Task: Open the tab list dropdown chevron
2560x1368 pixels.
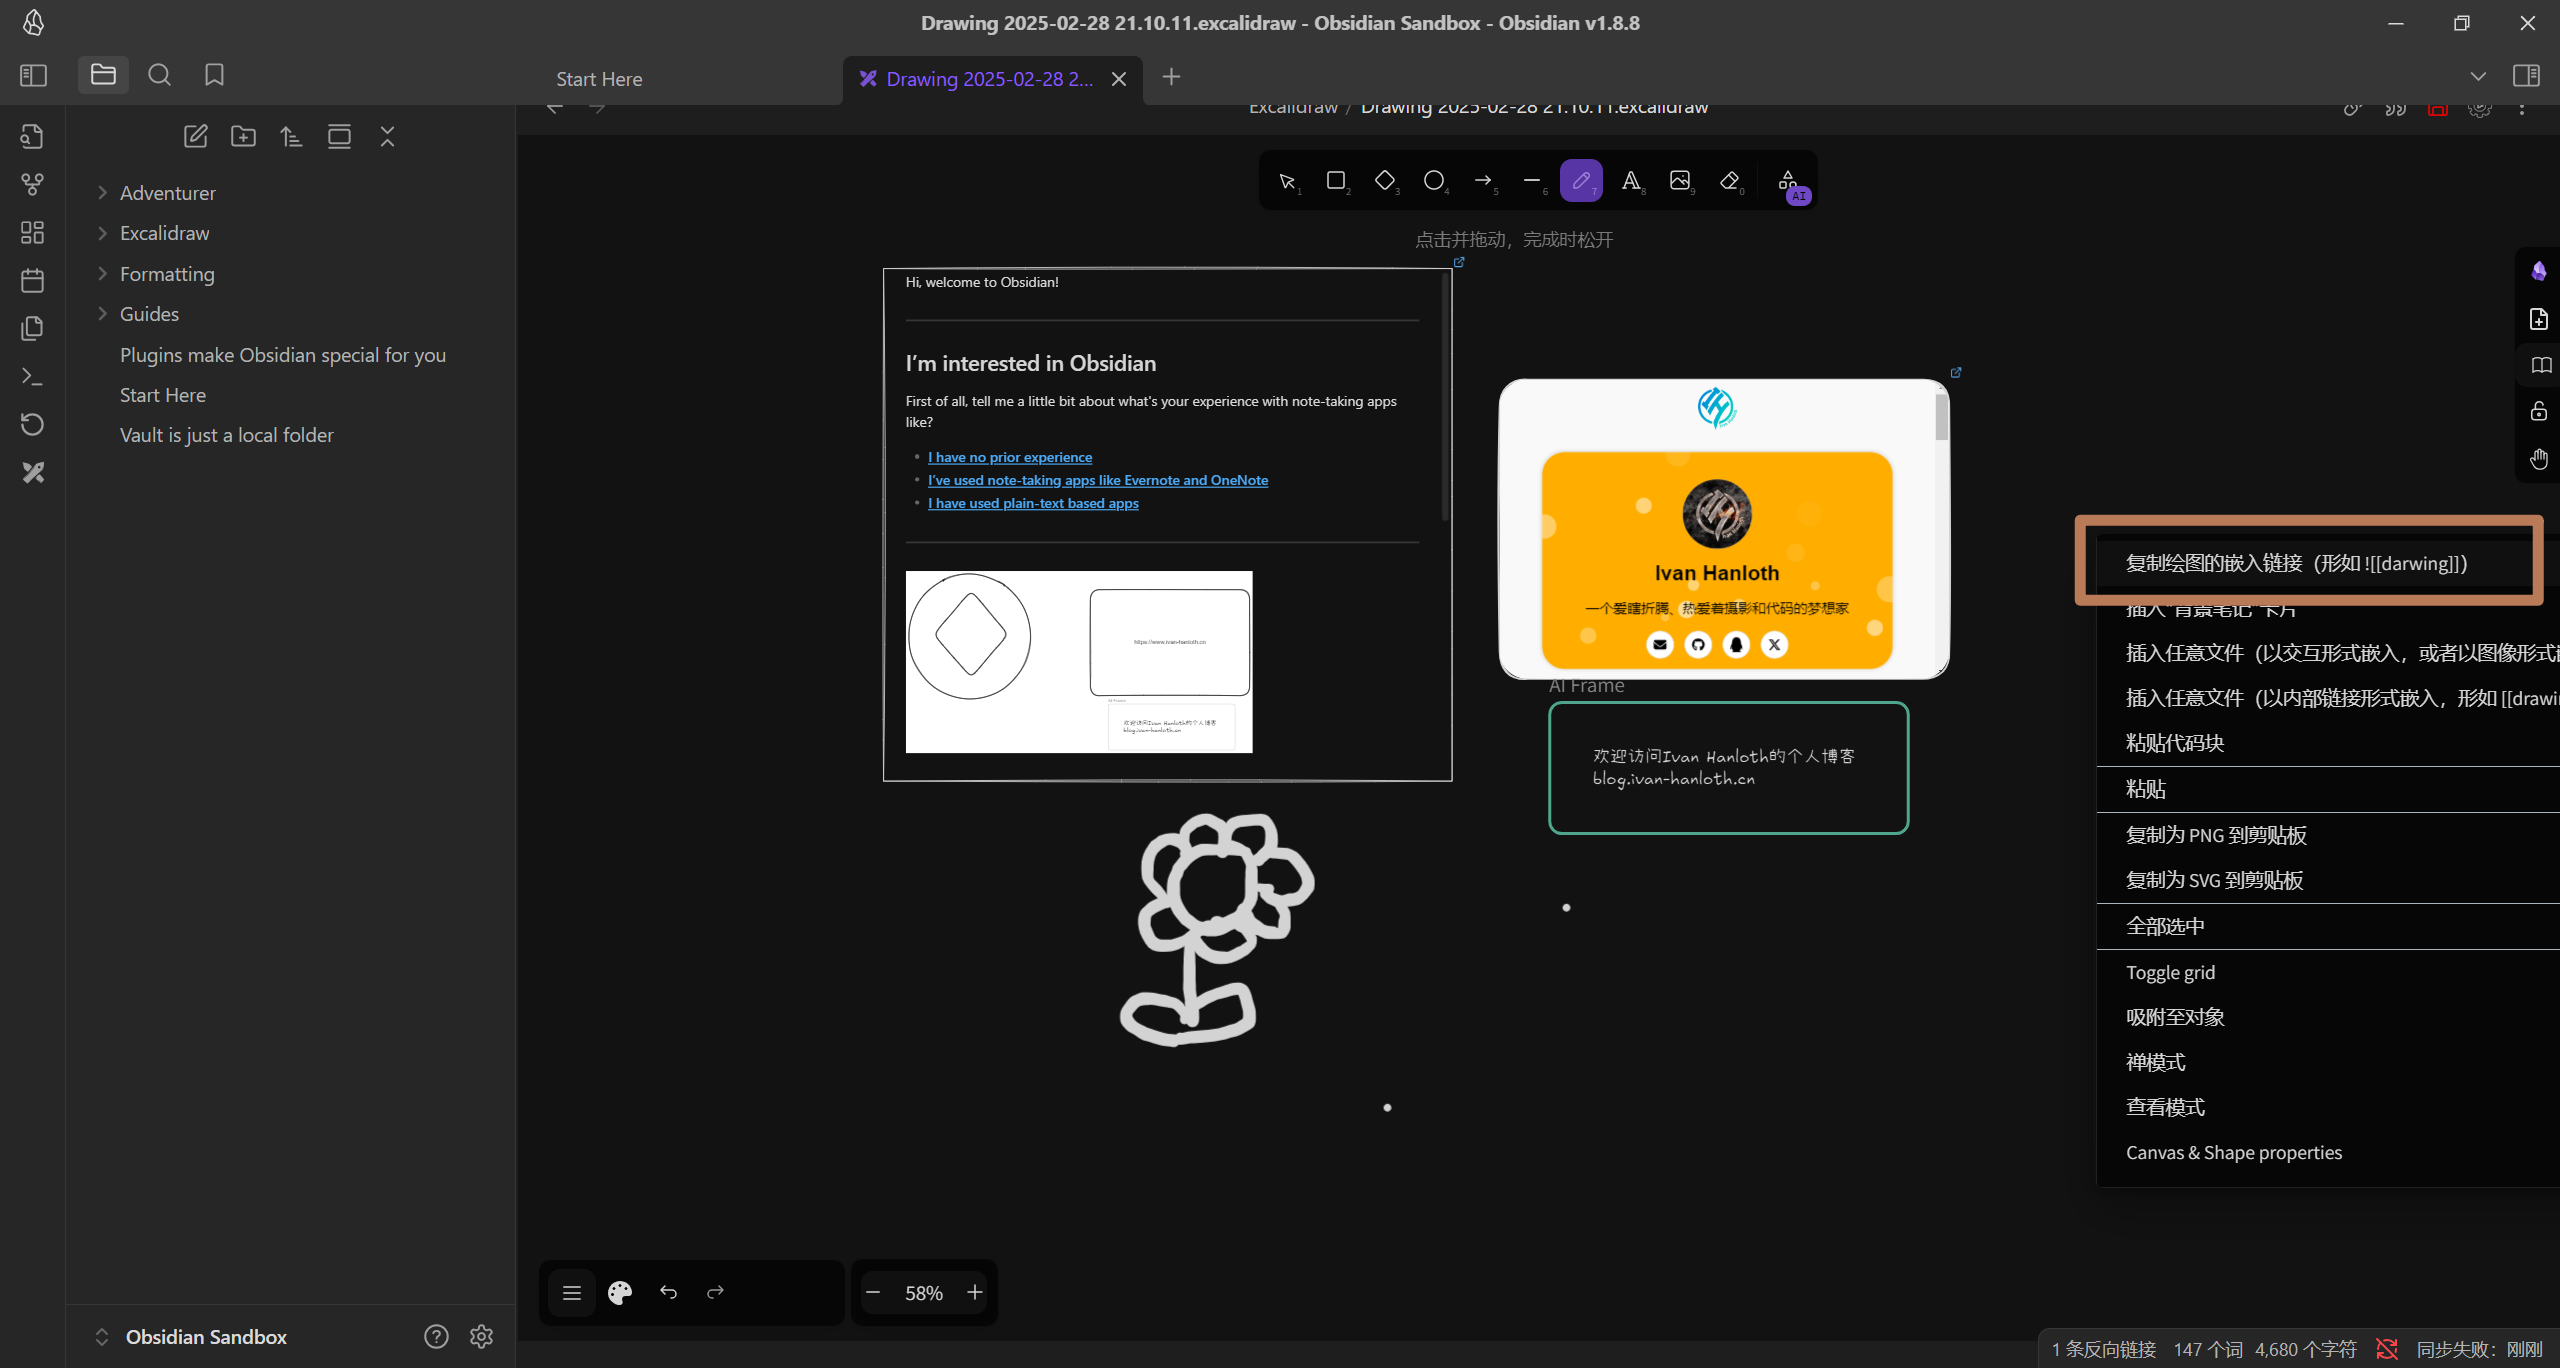Action: [2477, 76]
